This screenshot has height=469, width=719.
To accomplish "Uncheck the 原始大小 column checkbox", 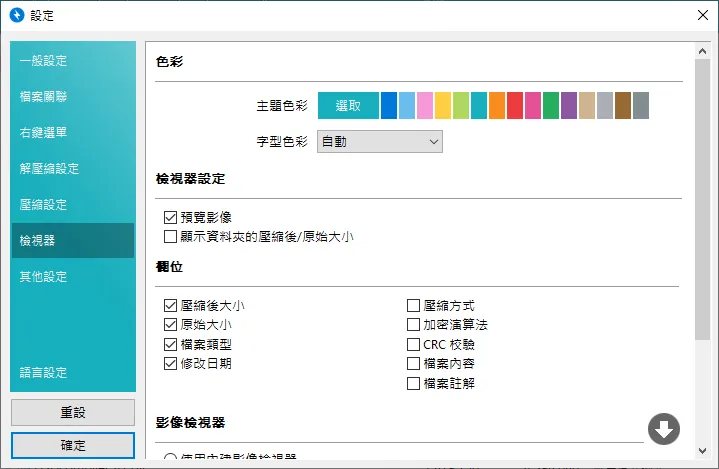I will [170, 325].
